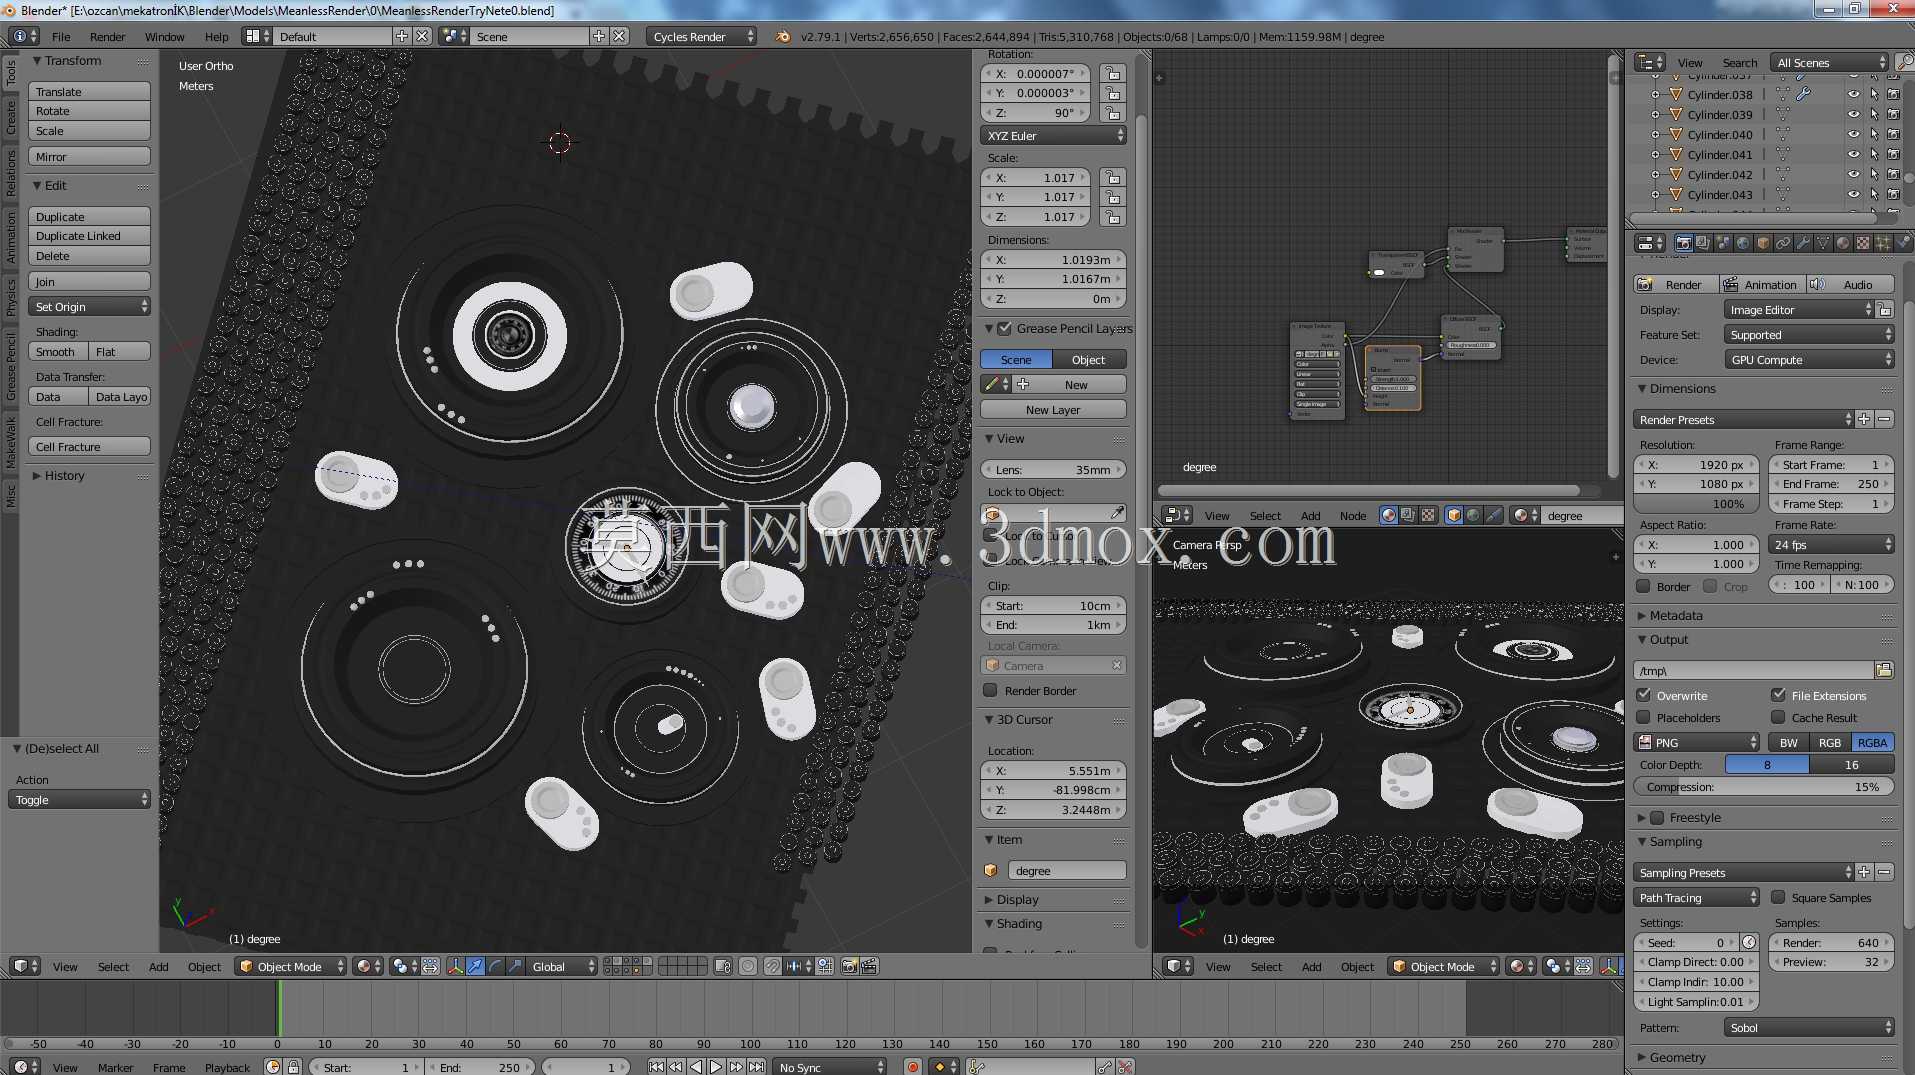Viewport: 1915px width, 1075px height.
Task: Select texture nodes icon in node editor
Action: [x=1428, y=516]
